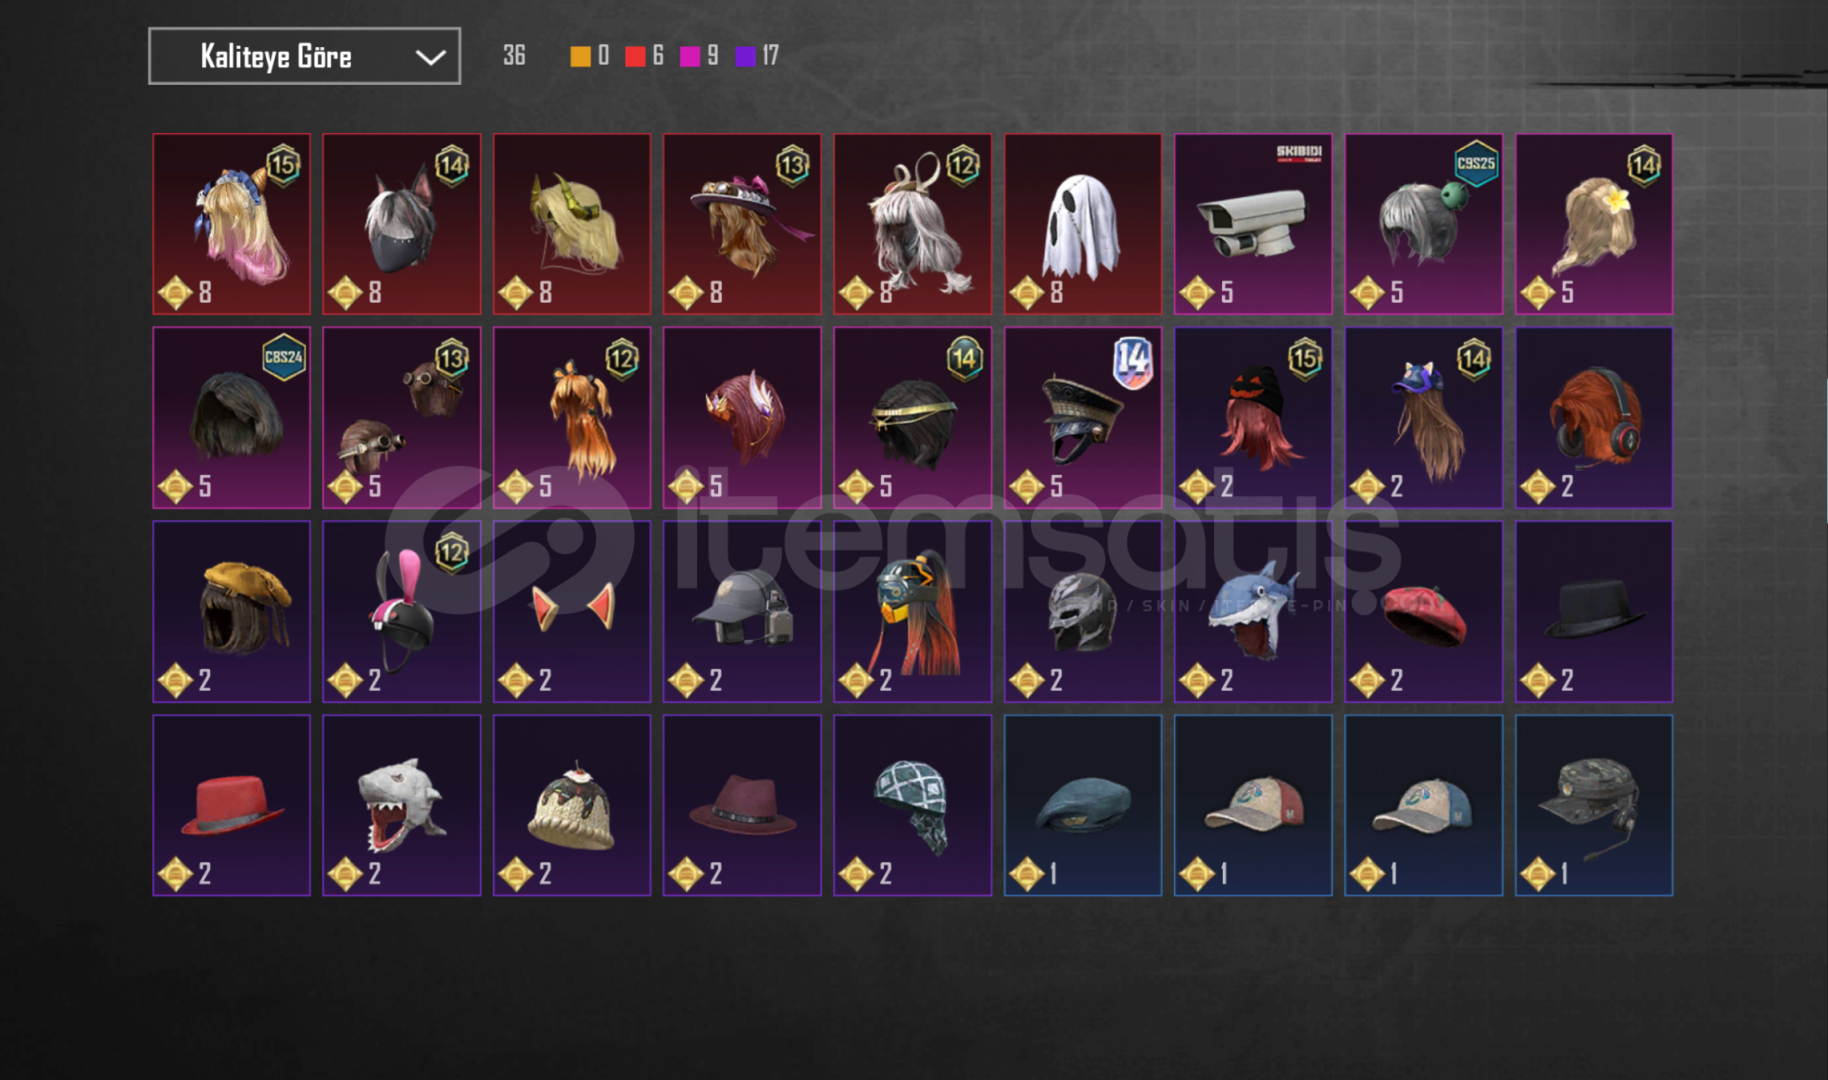Open the Kaliteye Göre sort dropdown

point(304,56)
